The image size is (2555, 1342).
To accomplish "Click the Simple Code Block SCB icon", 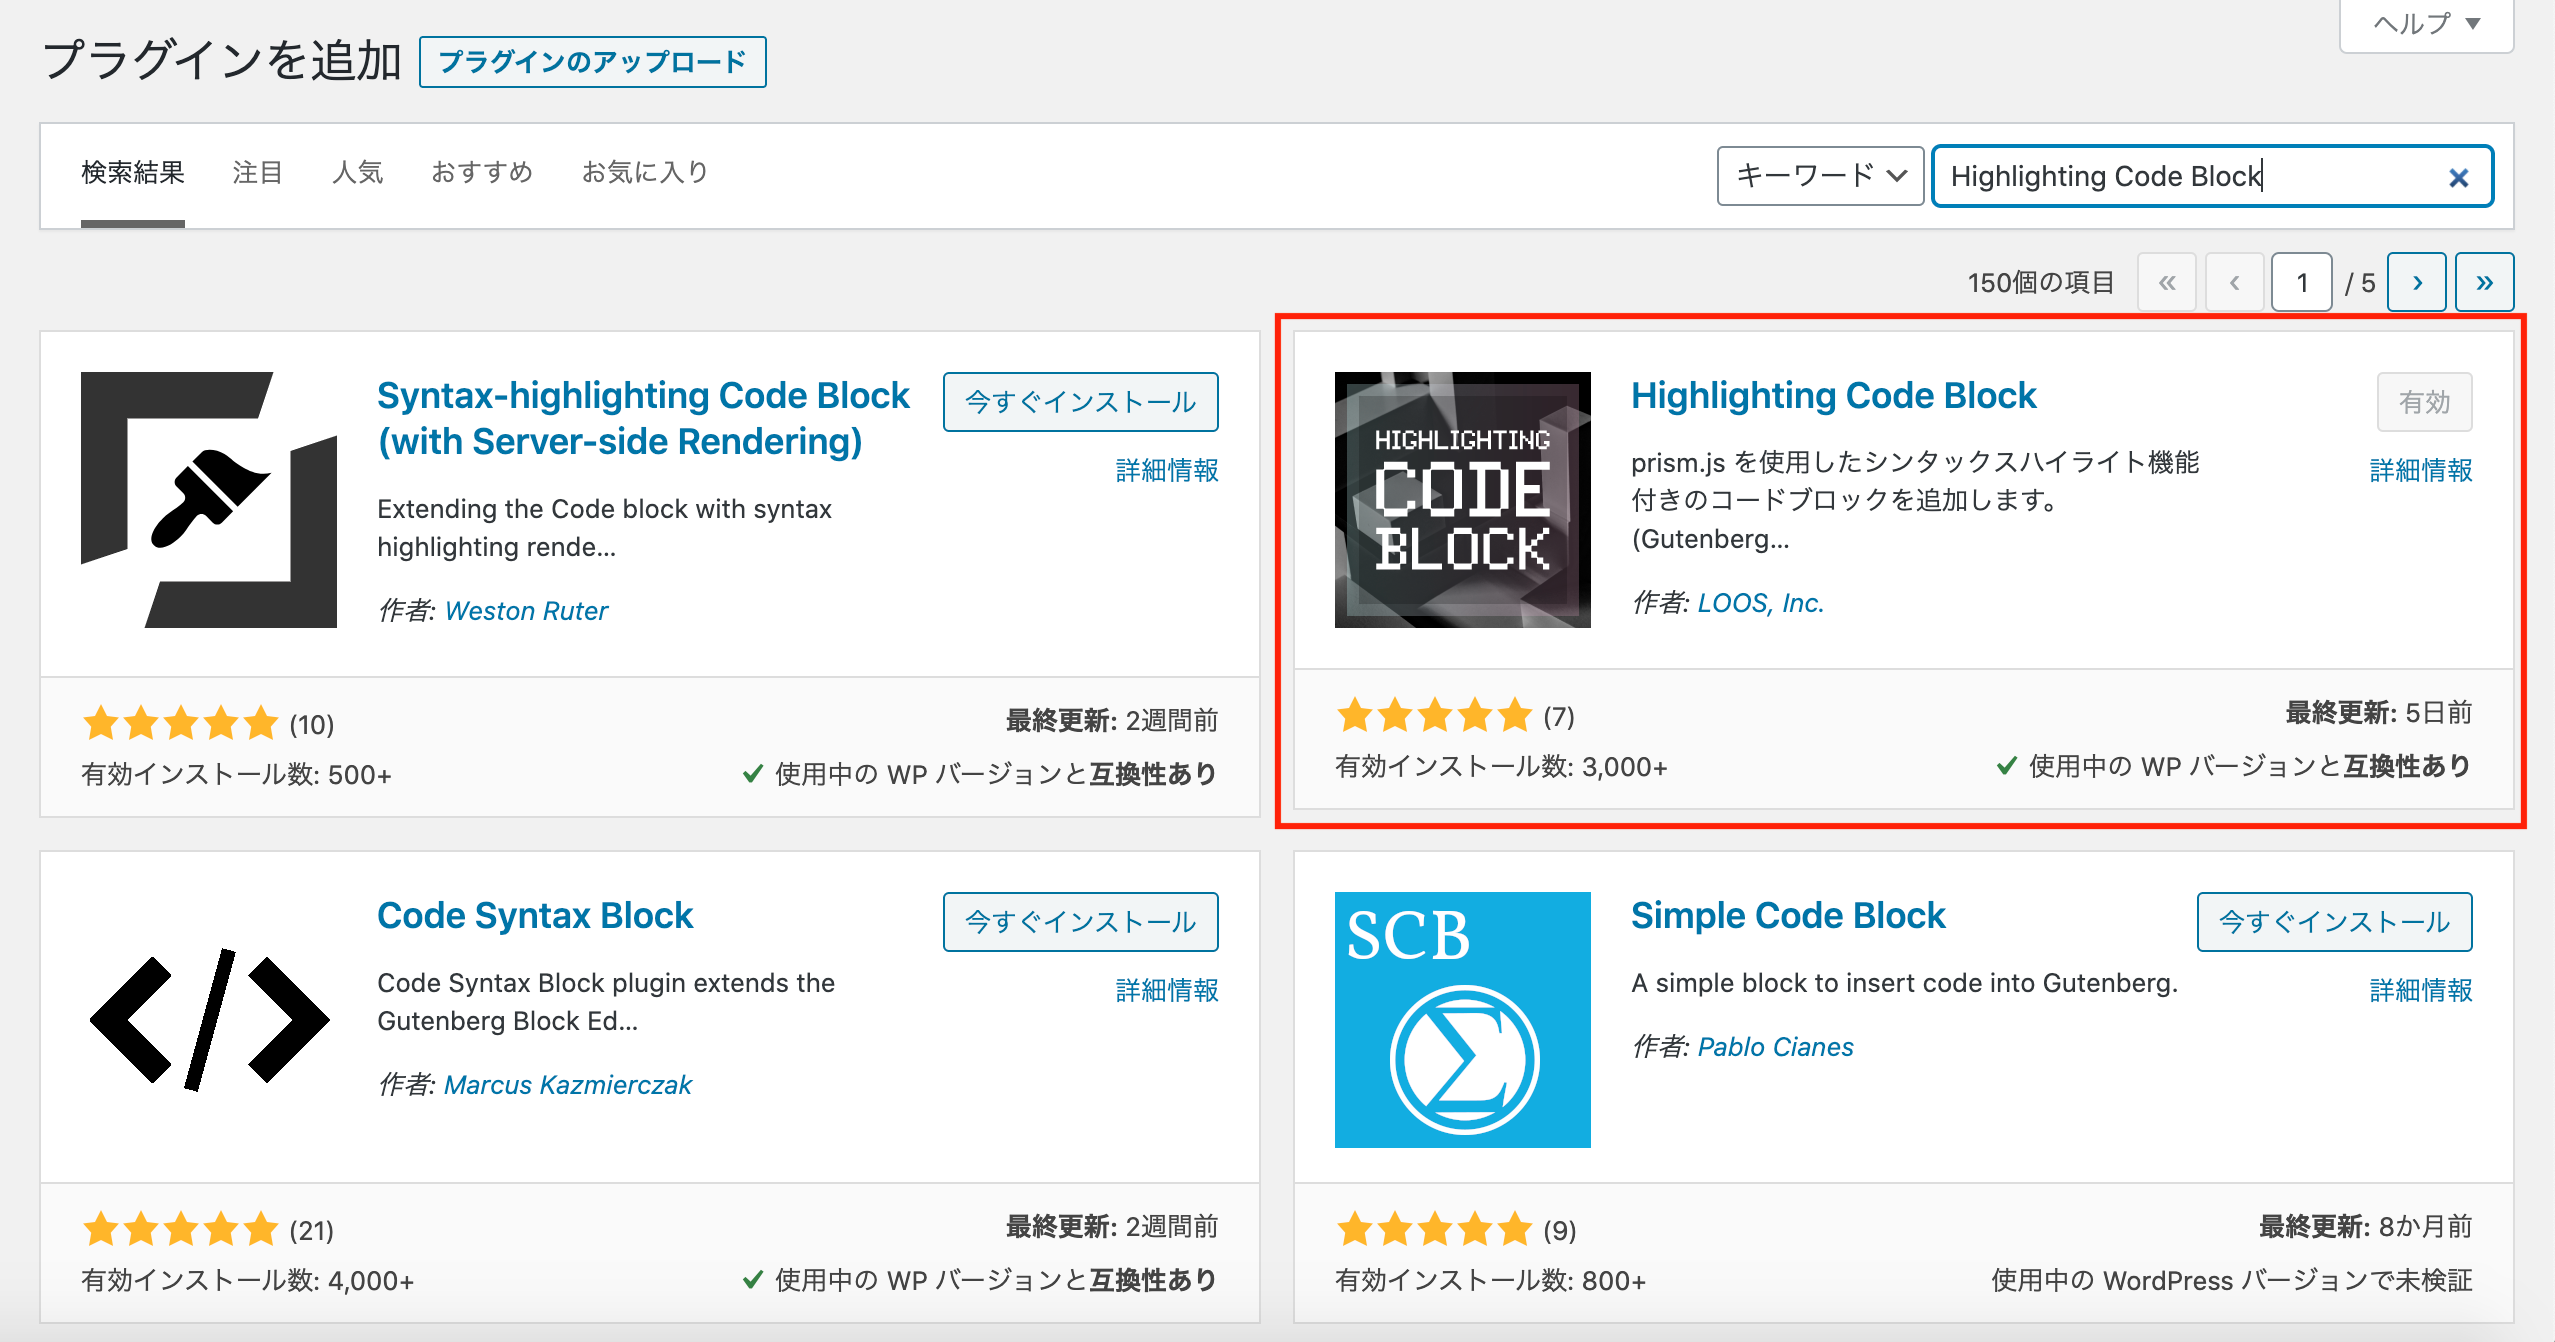I will (x=1463, y=1020).
